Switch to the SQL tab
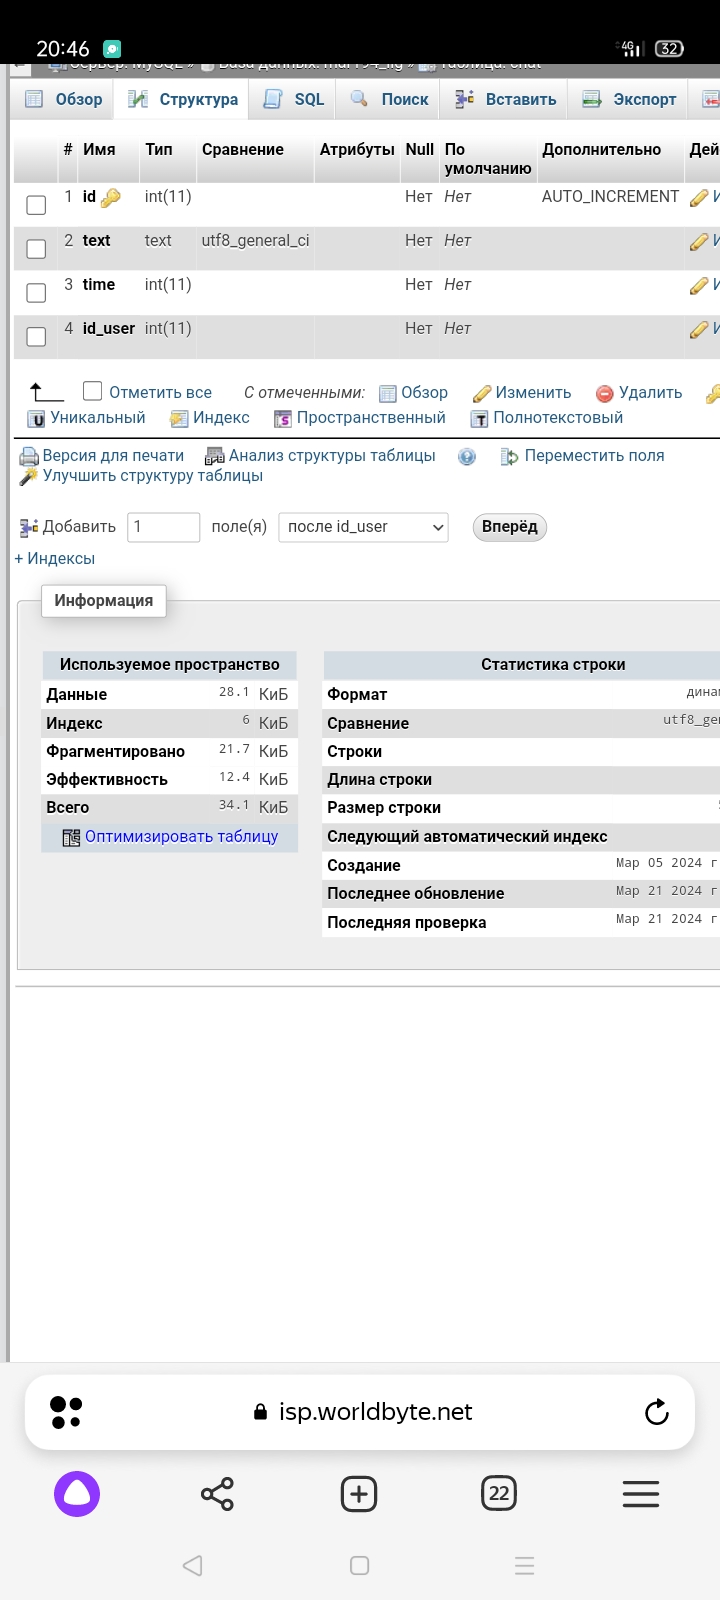720x1600 pixels. (x=295, y=99)
